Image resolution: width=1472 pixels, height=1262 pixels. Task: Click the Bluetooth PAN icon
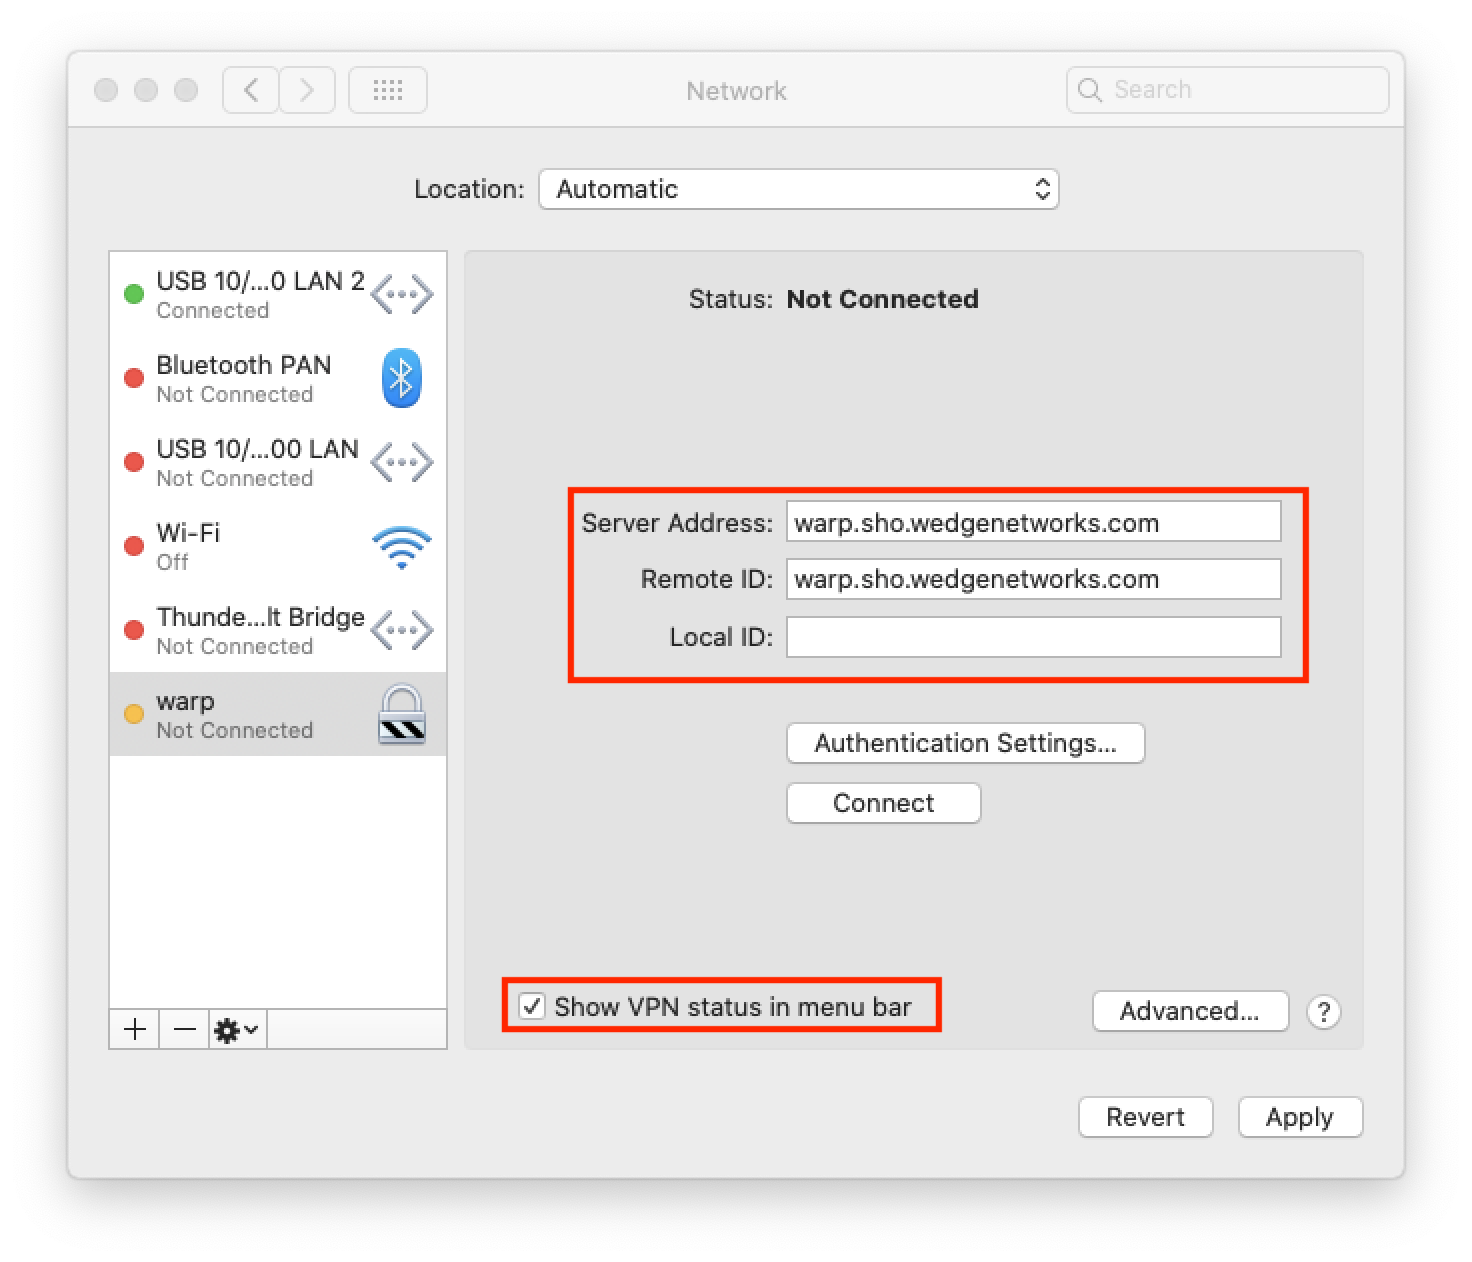click(x=401, y=379)
